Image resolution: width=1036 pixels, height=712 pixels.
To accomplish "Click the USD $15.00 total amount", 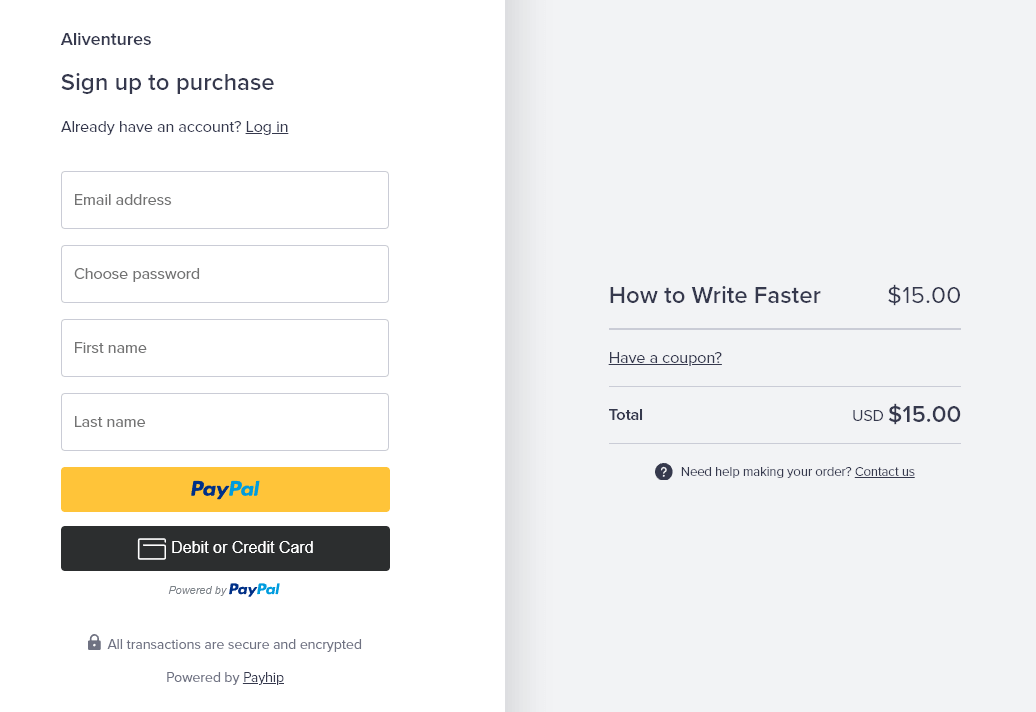I will (906, 415).
